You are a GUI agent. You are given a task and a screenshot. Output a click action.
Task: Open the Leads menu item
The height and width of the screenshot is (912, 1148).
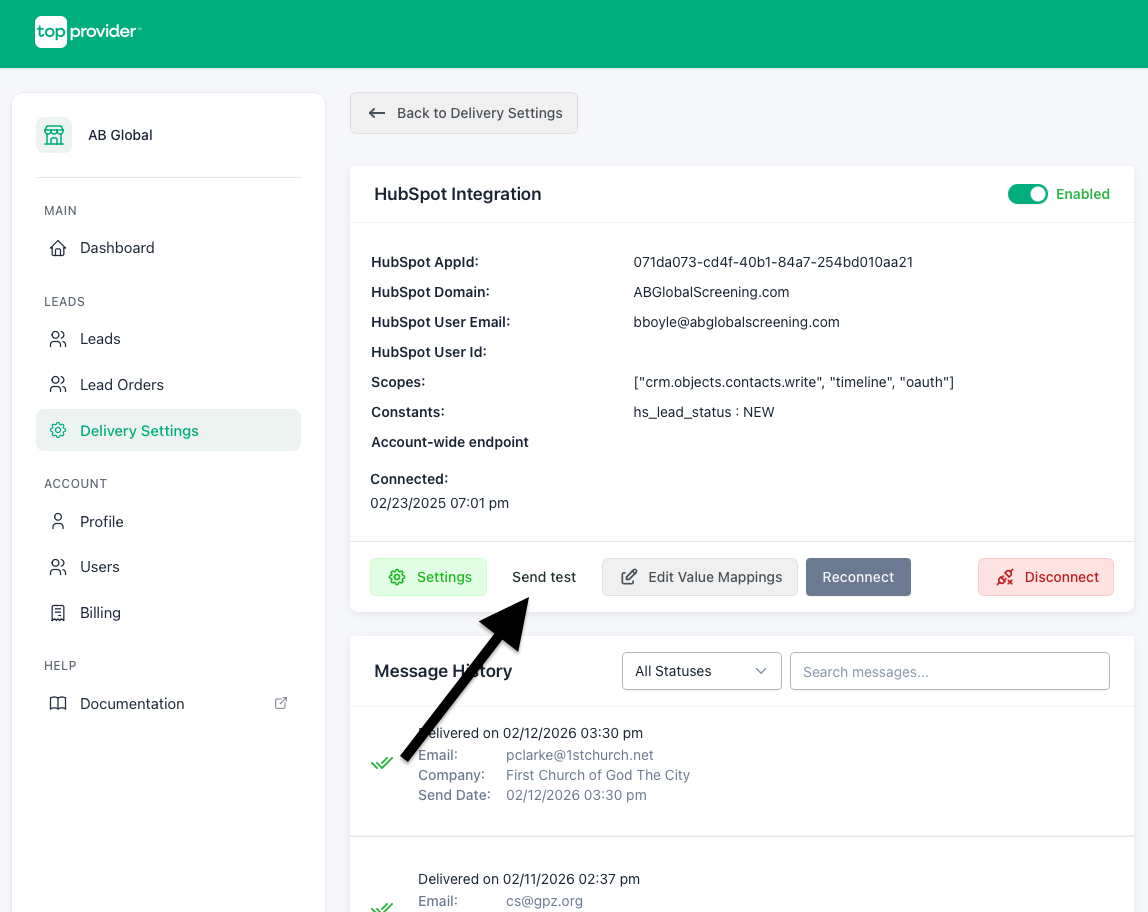click(x=100, y=339)
